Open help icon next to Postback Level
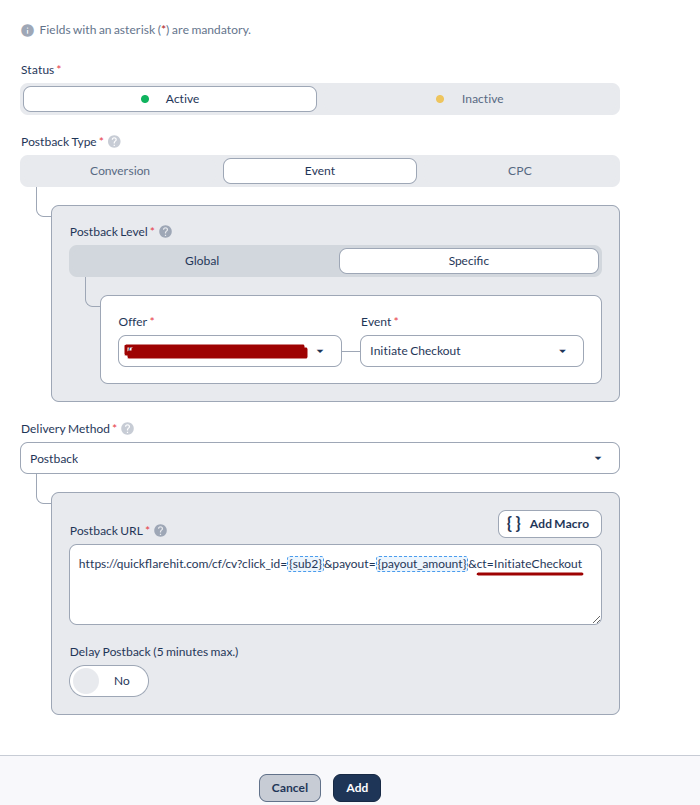The width and height of the screenshot is (700, 805). click(165, 232)
